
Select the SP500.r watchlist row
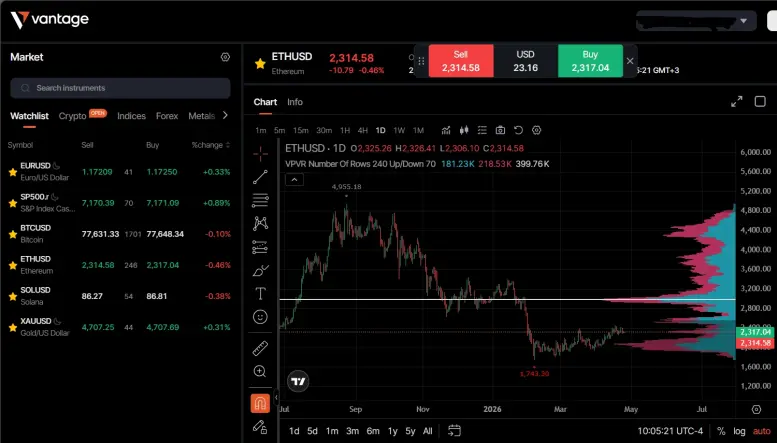coord(119,203)
